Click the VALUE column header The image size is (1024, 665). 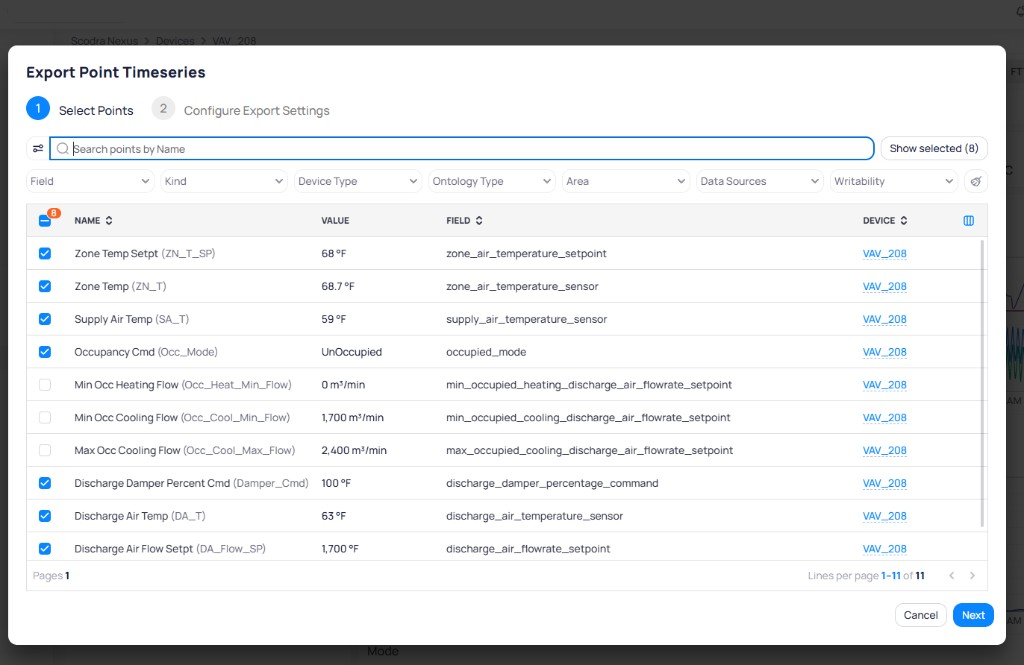point(335,221)
